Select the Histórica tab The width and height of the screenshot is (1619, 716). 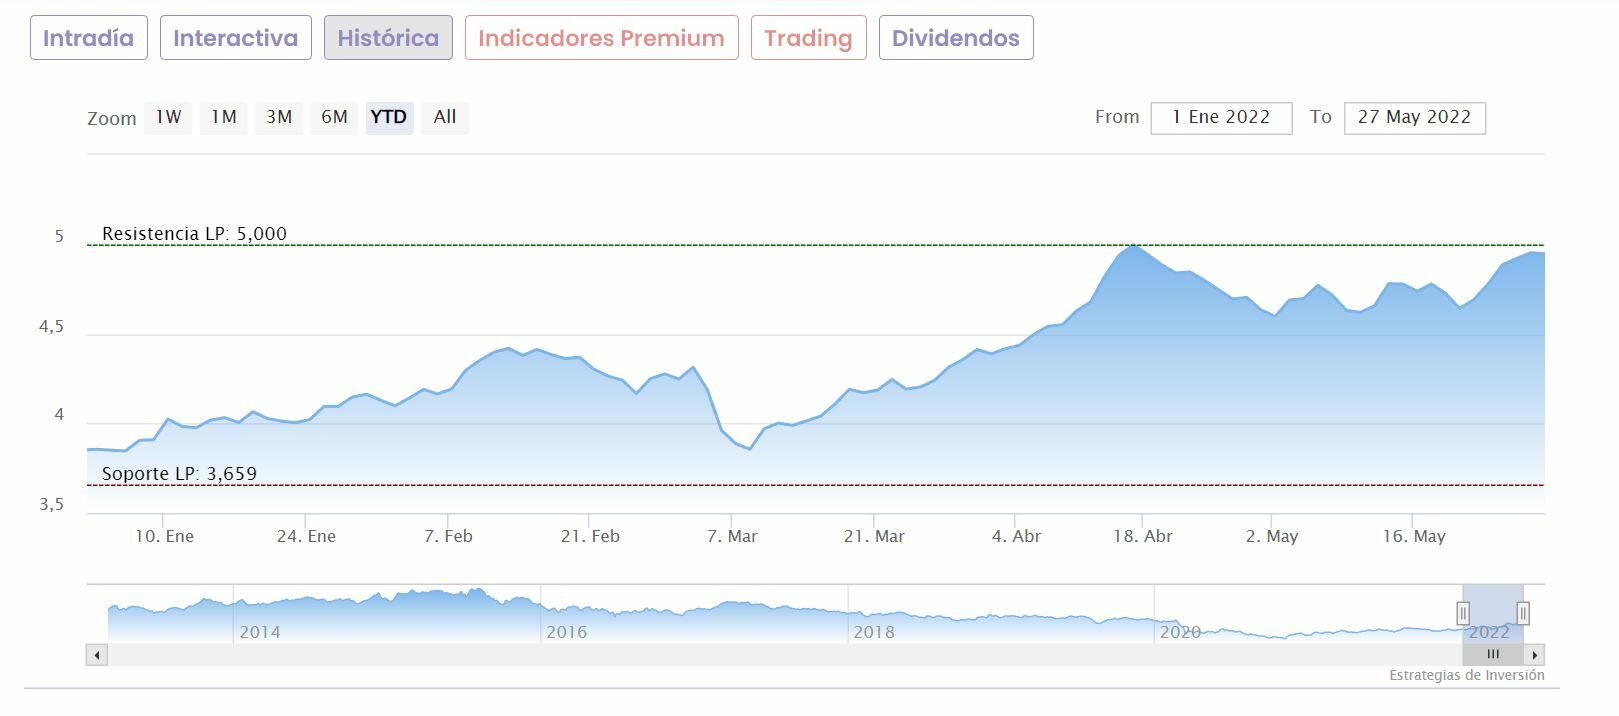coord(388,38)
